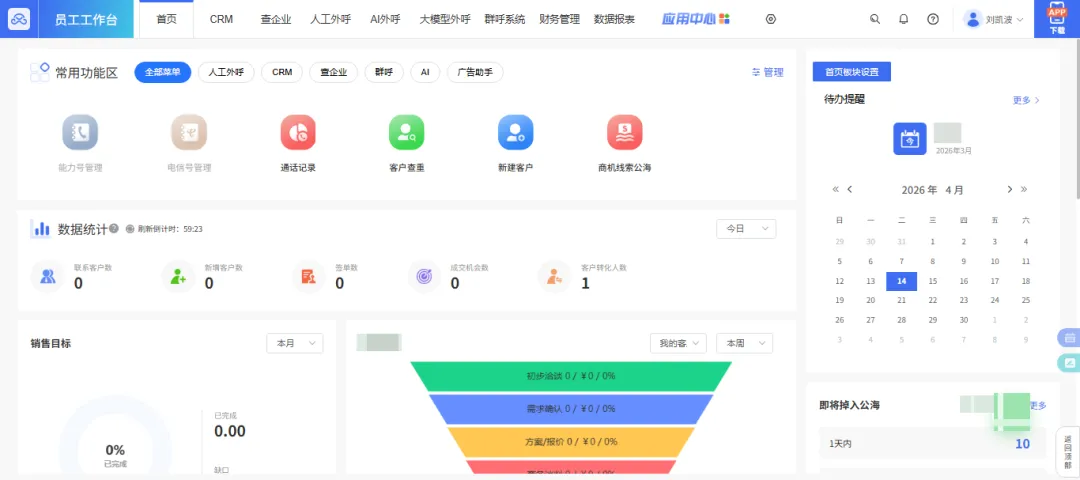Image resolution: width=1080 pixels, height=480 pixels.
Task: Open the AI外呼 menu
Action: click(x=385, y=19)
